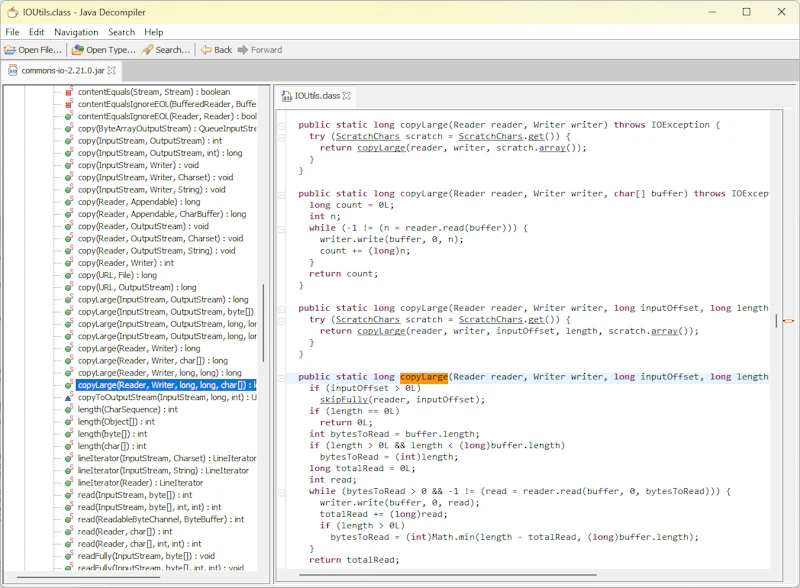
Task: Collapse the first copyLarge method code fold
Action: point(281,126)
